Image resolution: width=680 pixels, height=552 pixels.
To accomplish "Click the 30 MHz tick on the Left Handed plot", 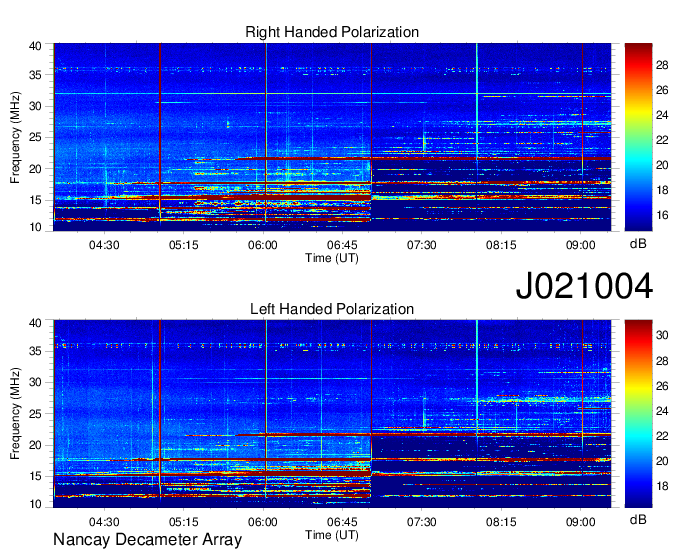I will pyautogui.click(x=35, y=382).
